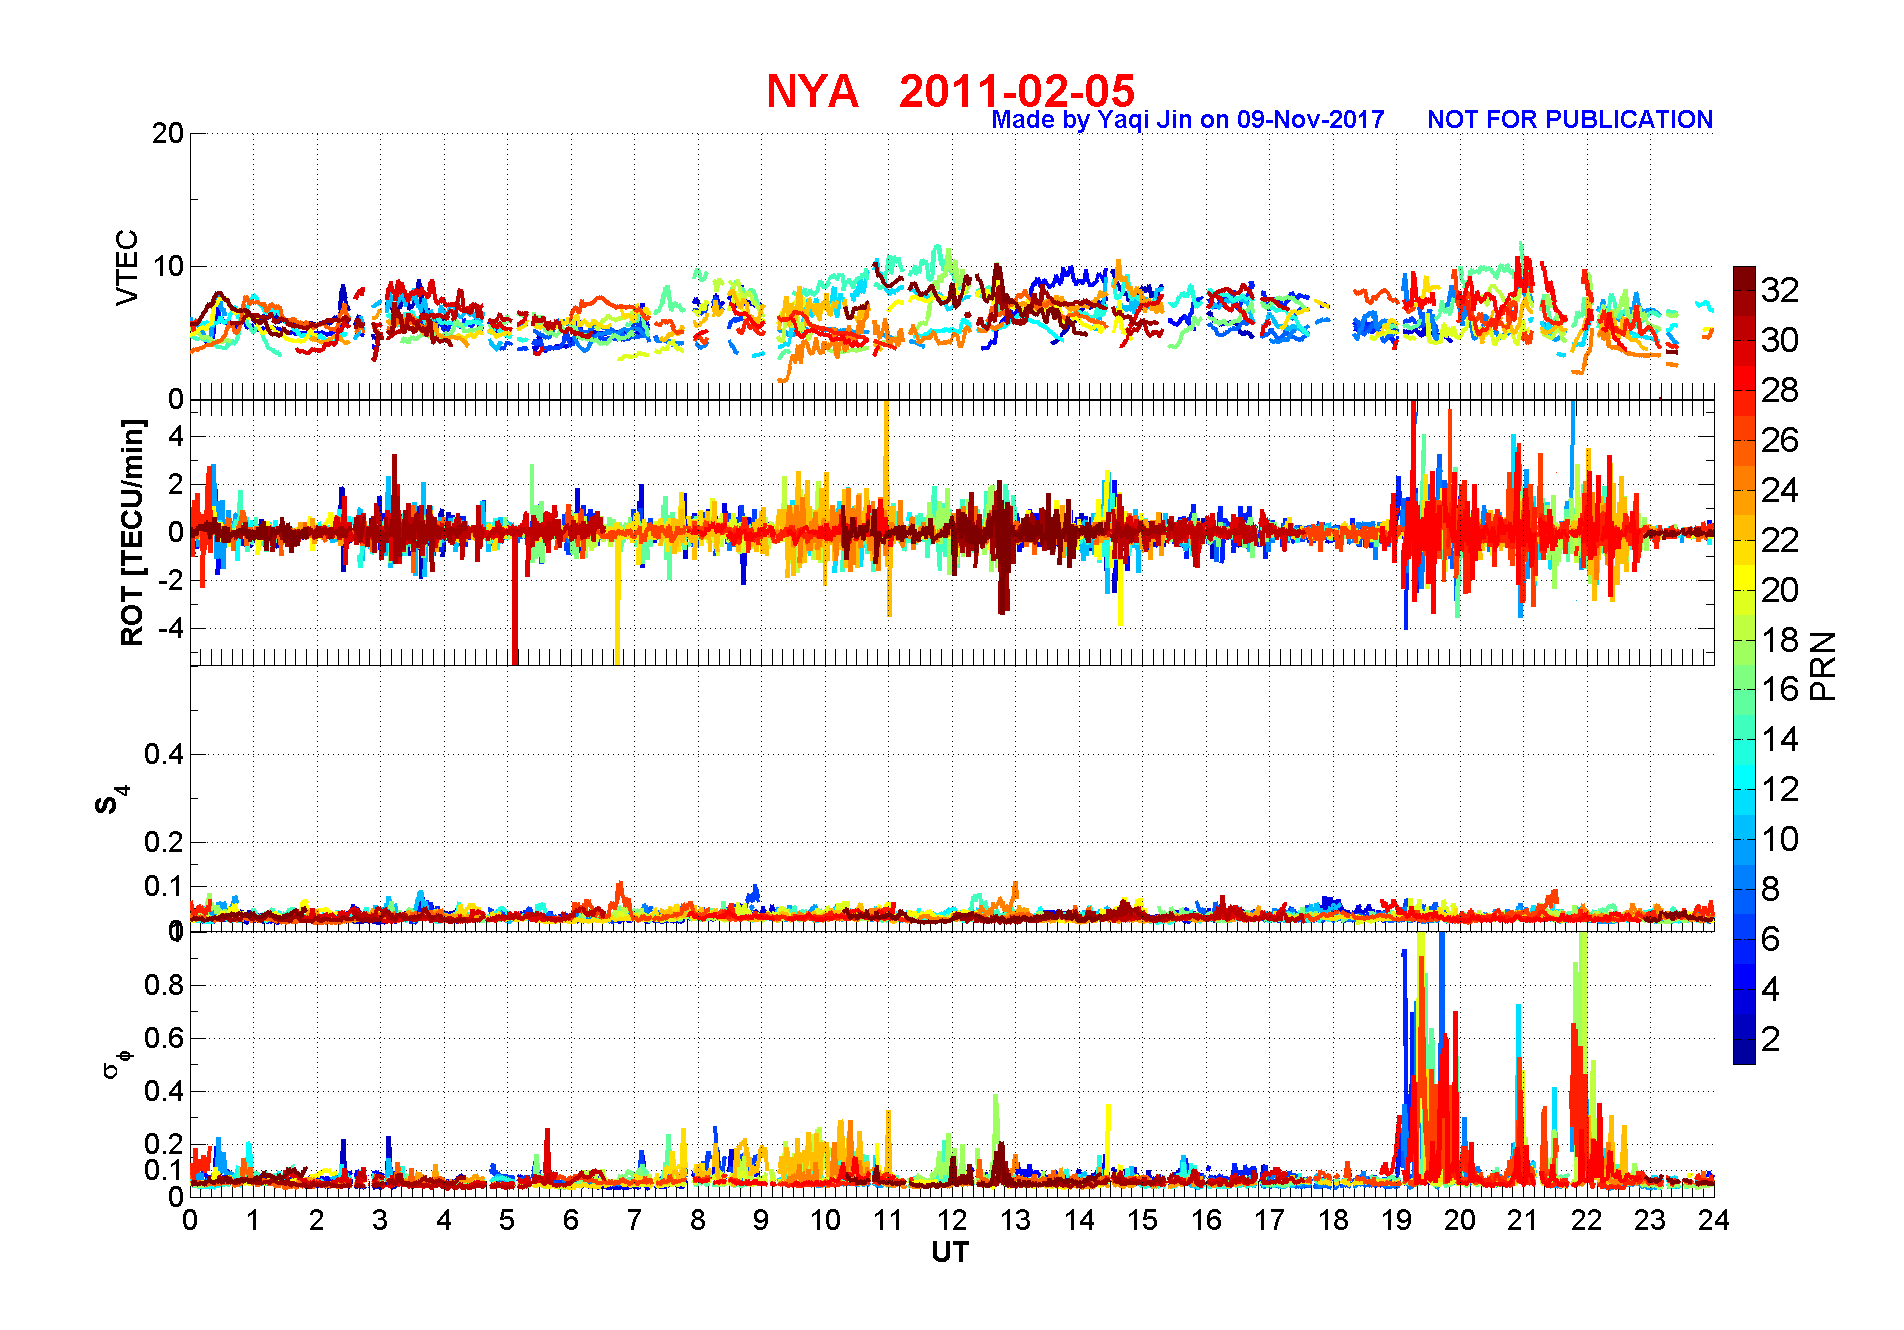Click the colorbar tick label 18
The width and height of the screenshot is (1904, 1330).
(x=1780, y=640)
